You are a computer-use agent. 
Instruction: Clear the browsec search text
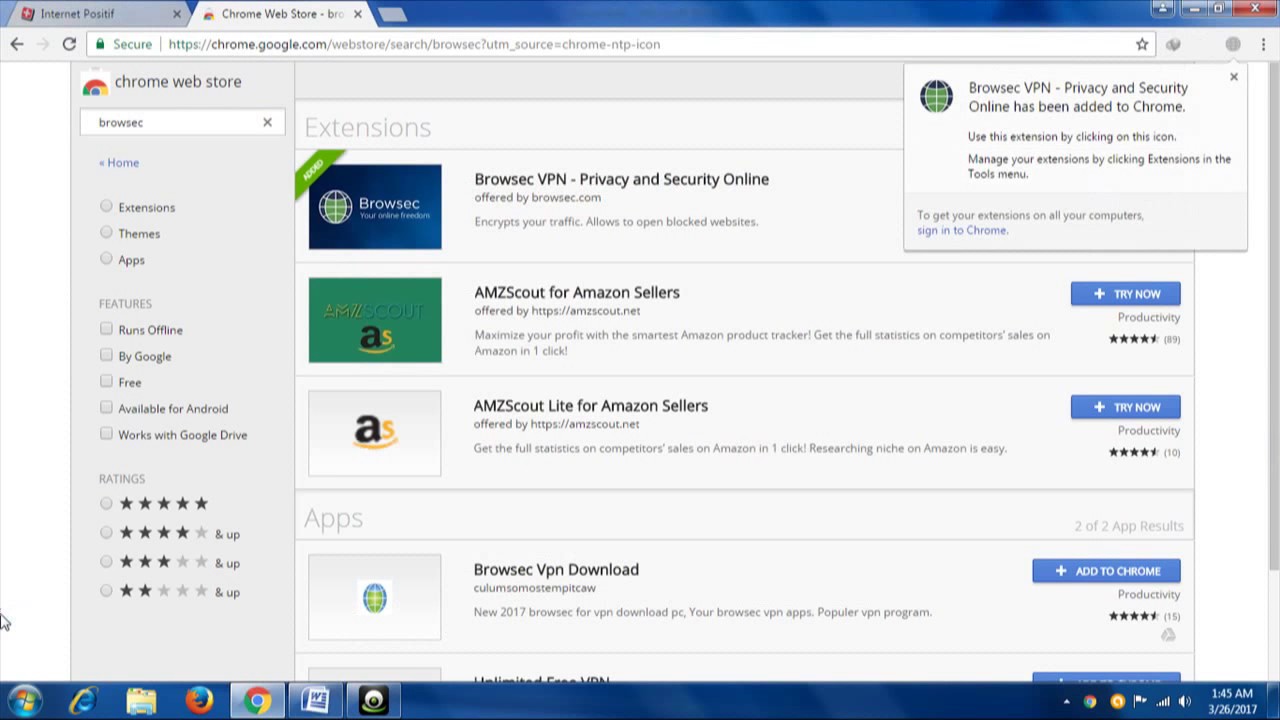[x=267, y=122]
